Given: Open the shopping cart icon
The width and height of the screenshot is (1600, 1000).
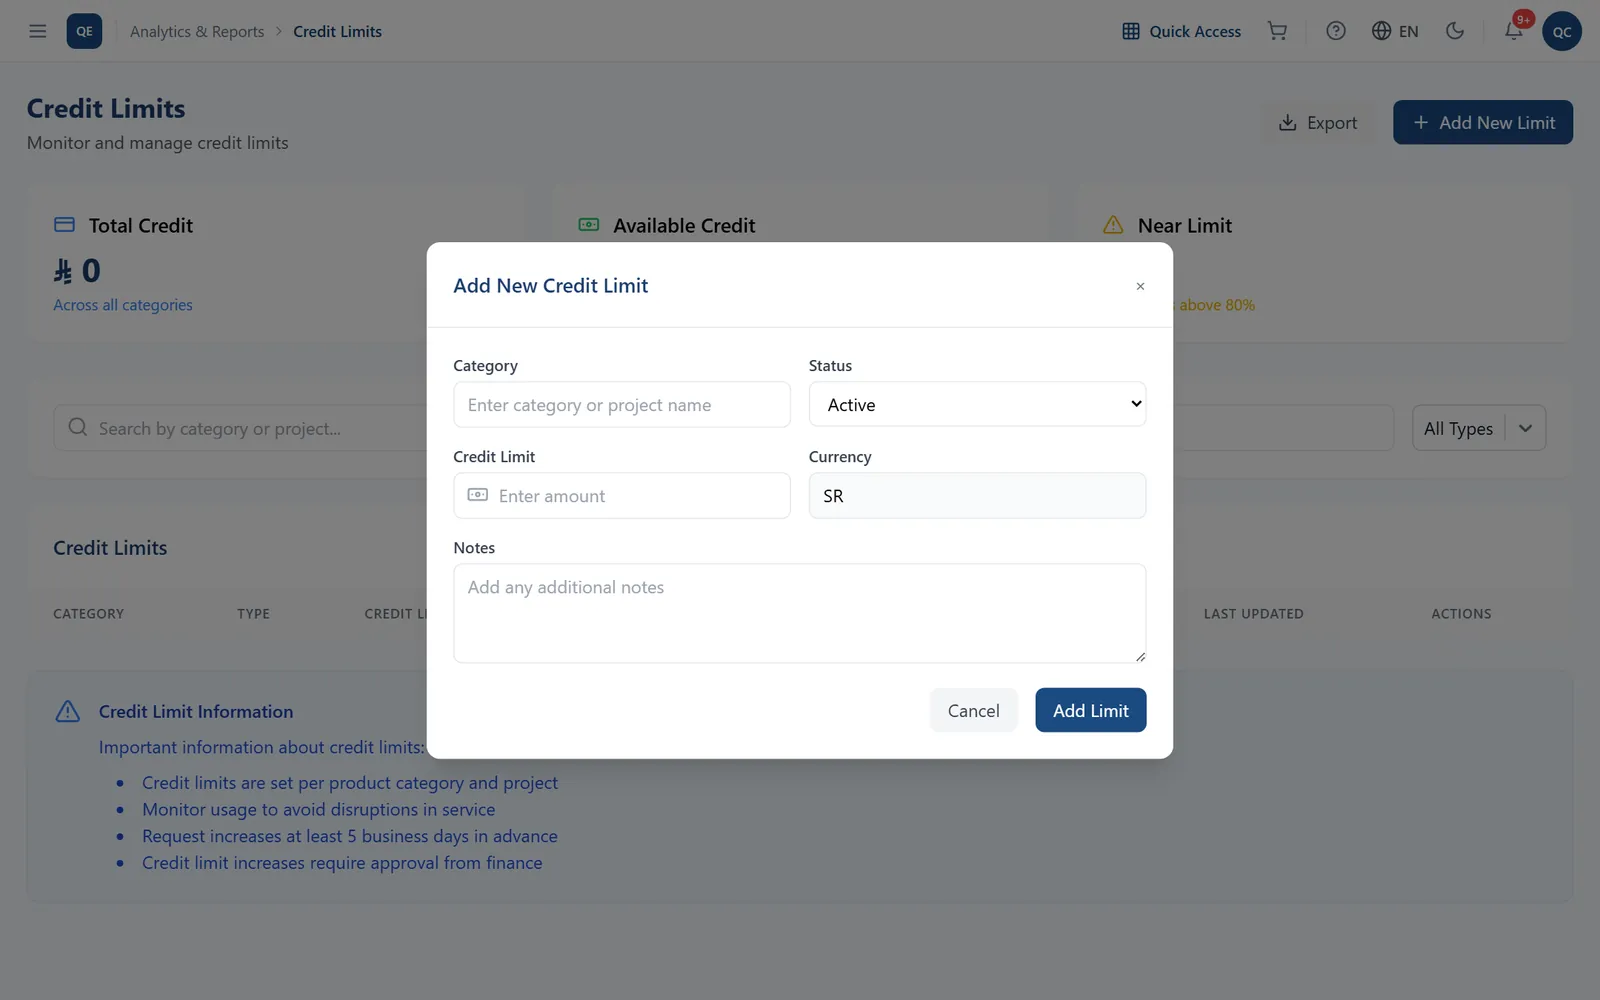Looking at the screenshot, I should click(1277, 31).
